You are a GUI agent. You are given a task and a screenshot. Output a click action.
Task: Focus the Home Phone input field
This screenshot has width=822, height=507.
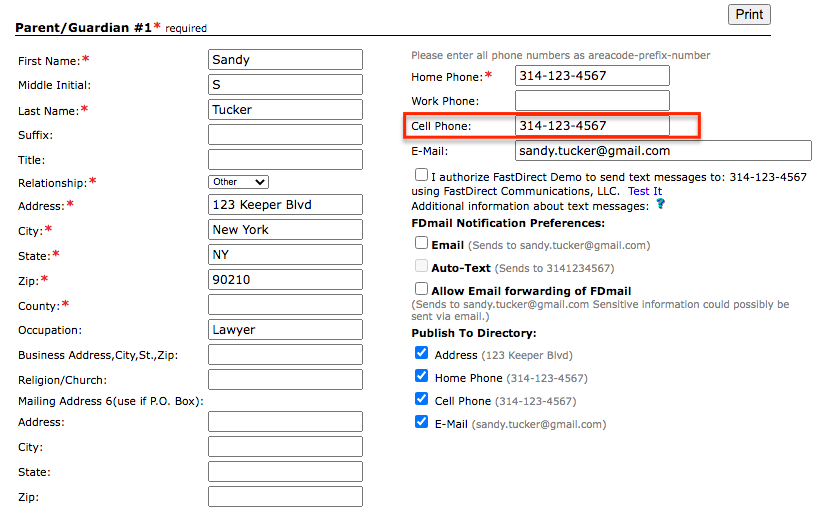coord(592,76)
